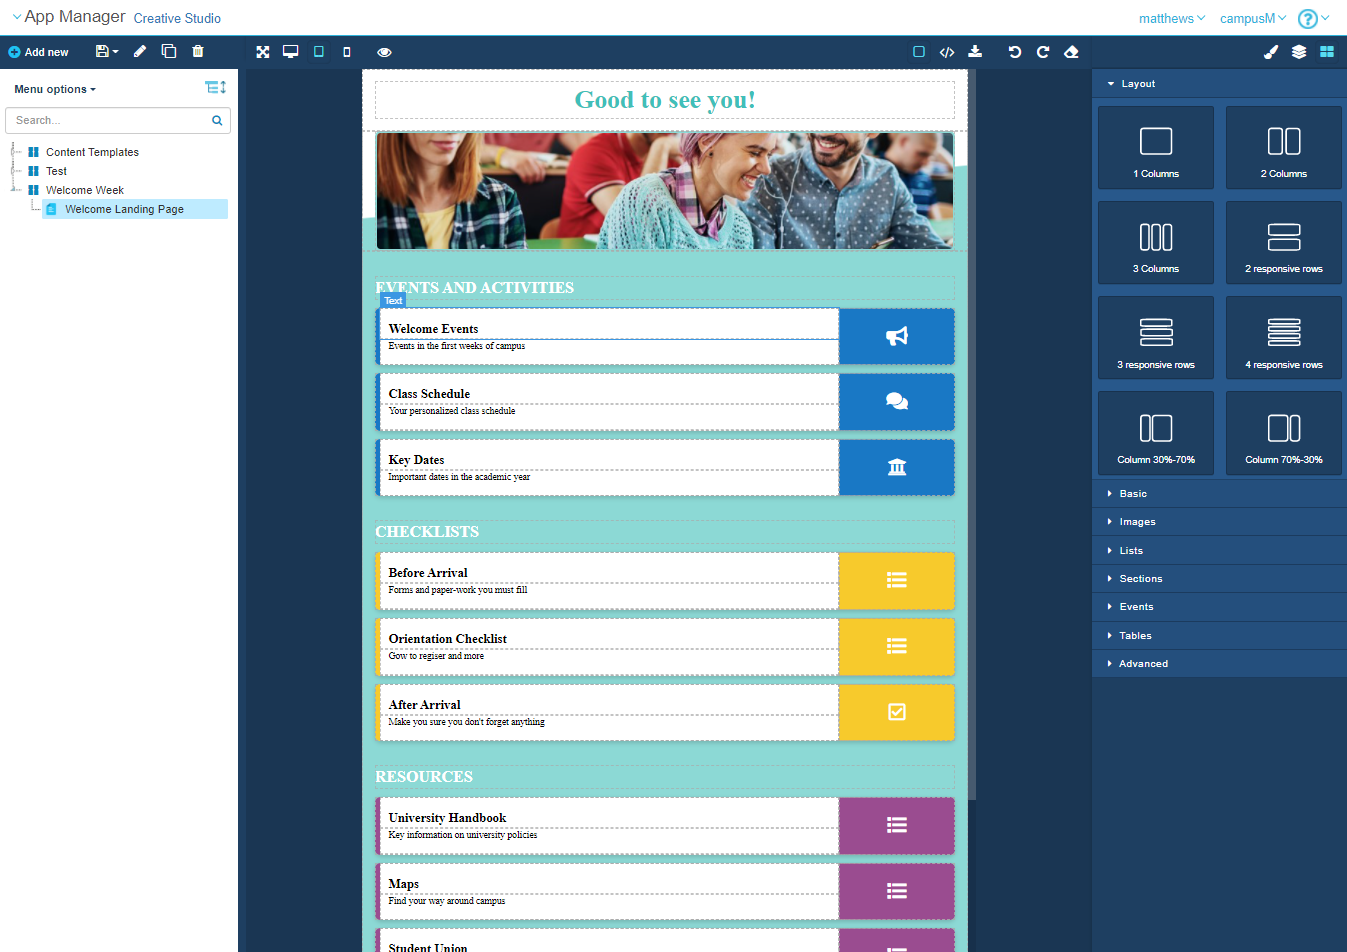Click the undo arrow icon
The width and height of the screenshot is (1347, 952).
tap(1015, 52)
